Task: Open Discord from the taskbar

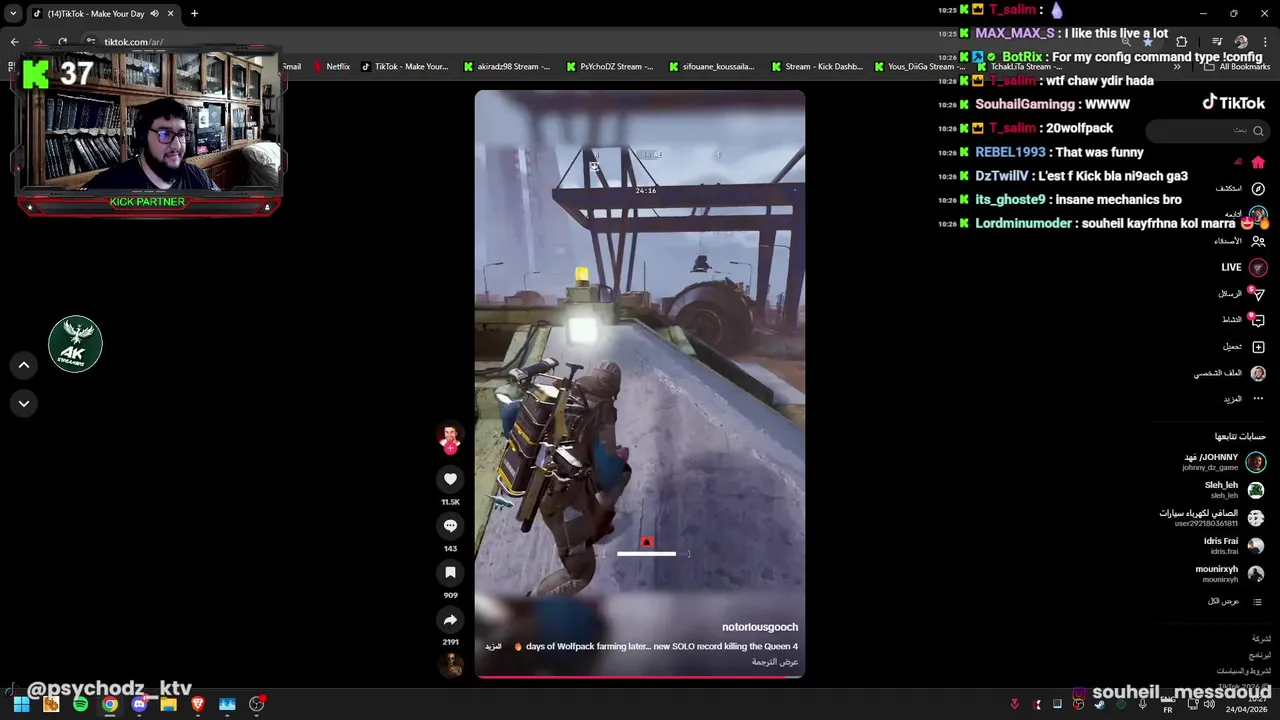Action: pos(139,704)
